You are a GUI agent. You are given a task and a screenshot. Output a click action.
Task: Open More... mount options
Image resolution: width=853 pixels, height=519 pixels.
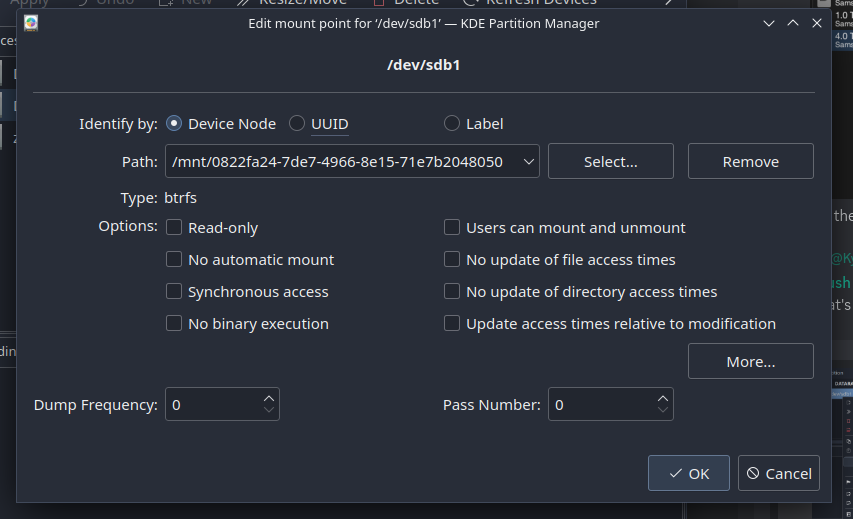pos(750,361)
